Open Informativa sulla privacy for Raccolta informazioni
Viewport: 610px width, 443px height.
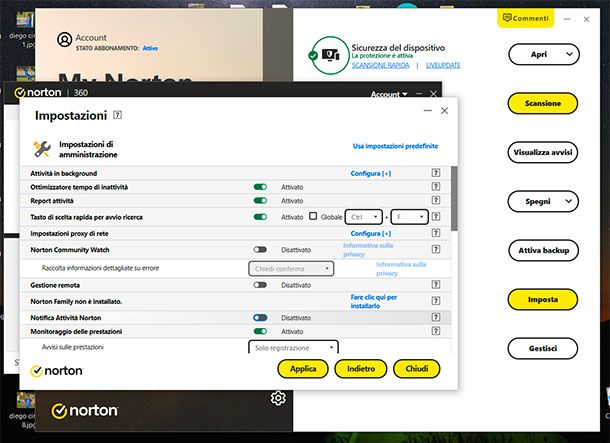pyautogui.click(x=401, y=269)
